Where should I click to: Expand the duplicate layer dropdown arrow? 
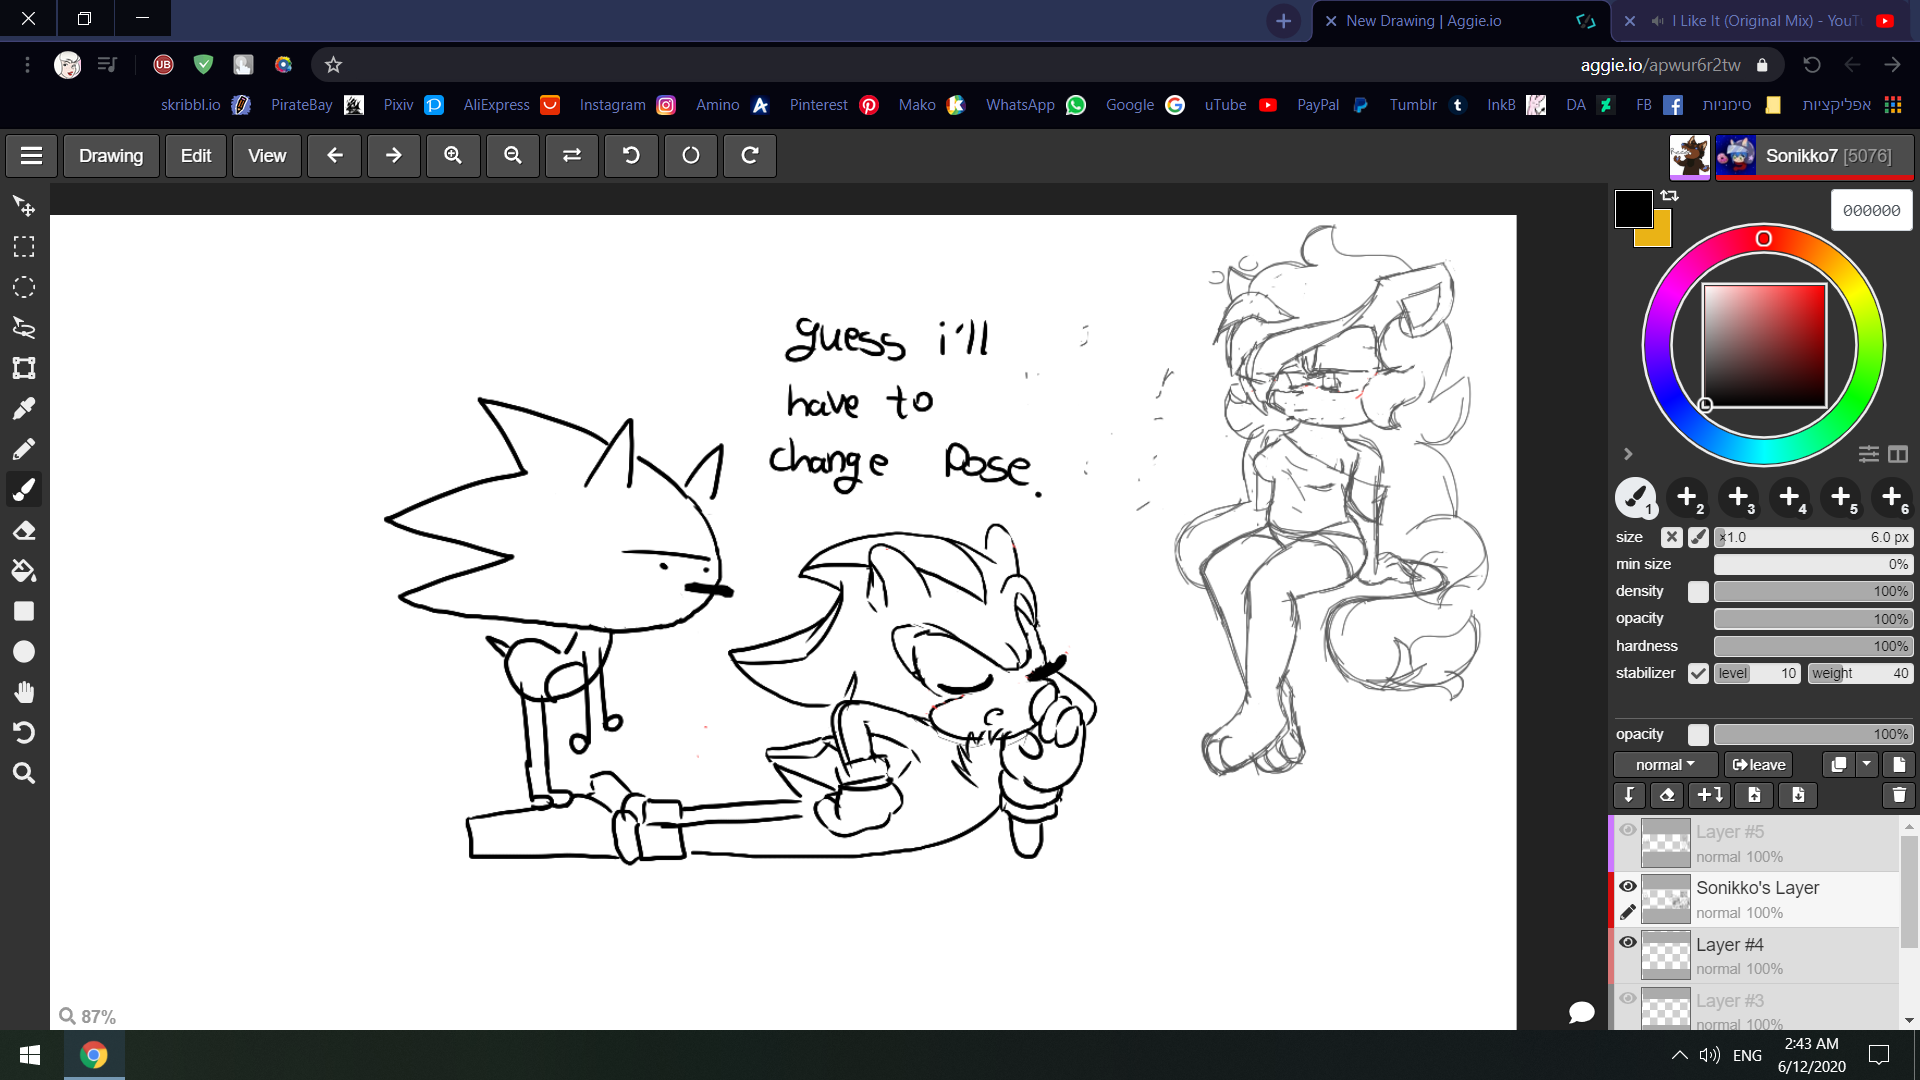pos(1867,765)
